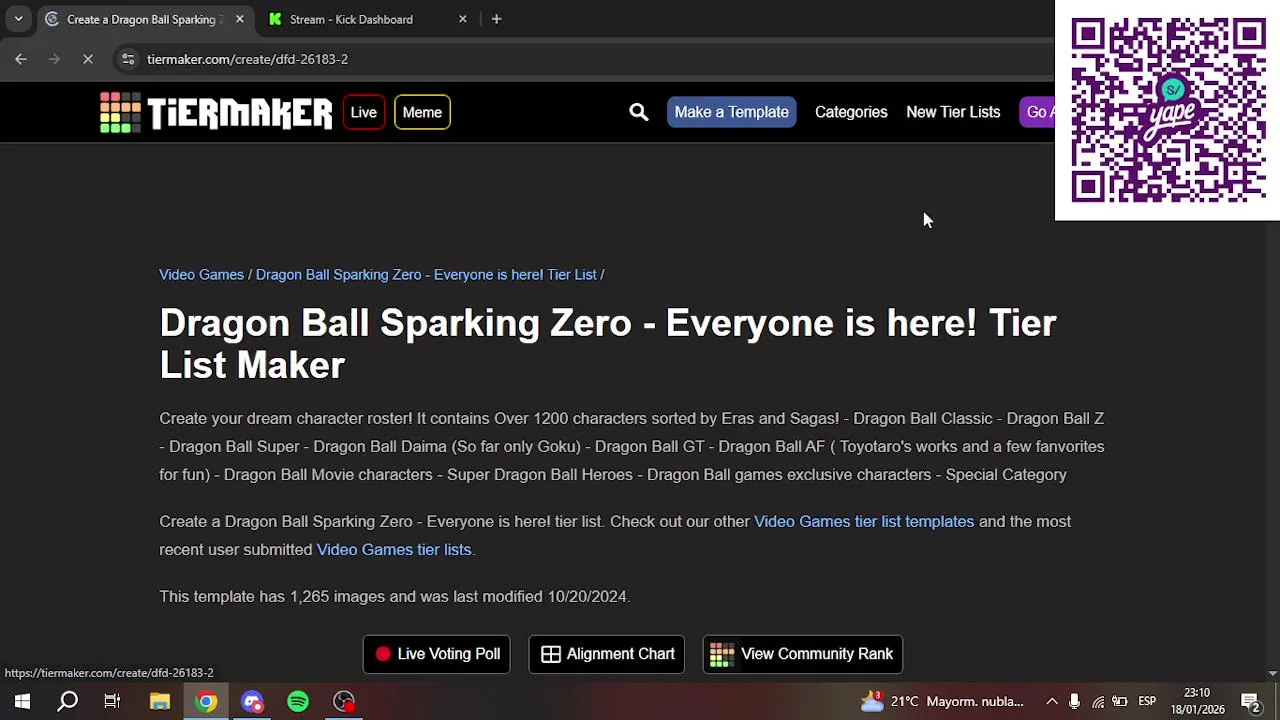The image size is (1280, 720).
Task: Start a Live Voting Poll
Action: pos(436,654)
